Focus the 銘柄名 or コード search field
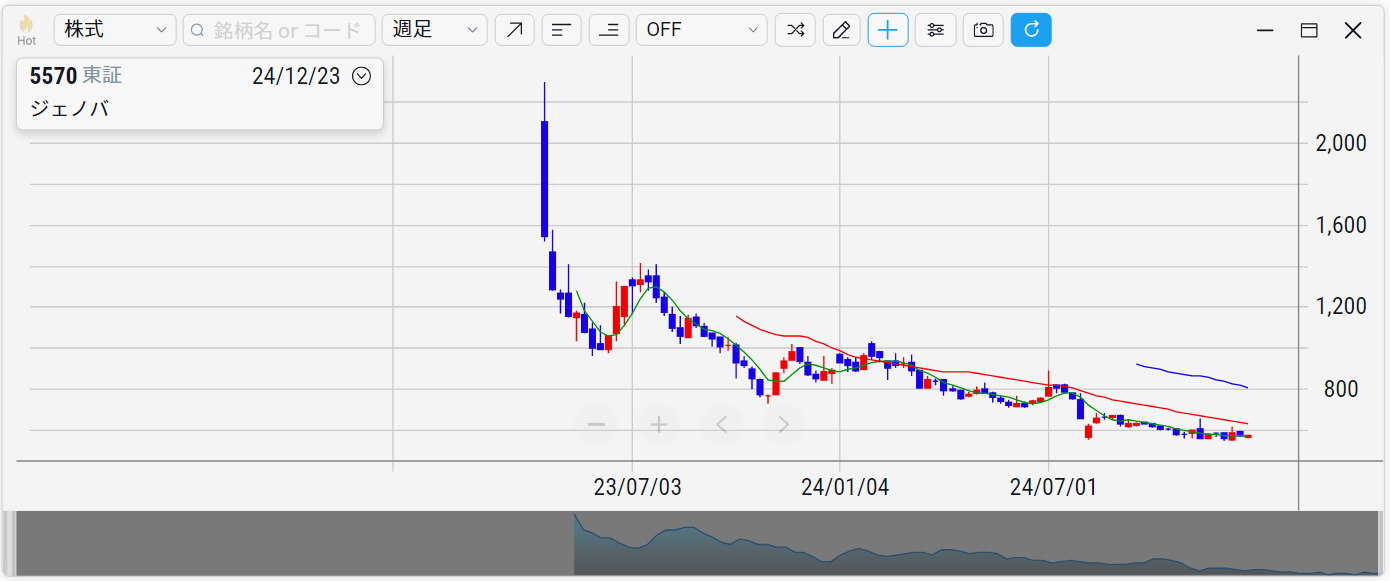This screenshot has height=581, width=1390. pos(279,30)
